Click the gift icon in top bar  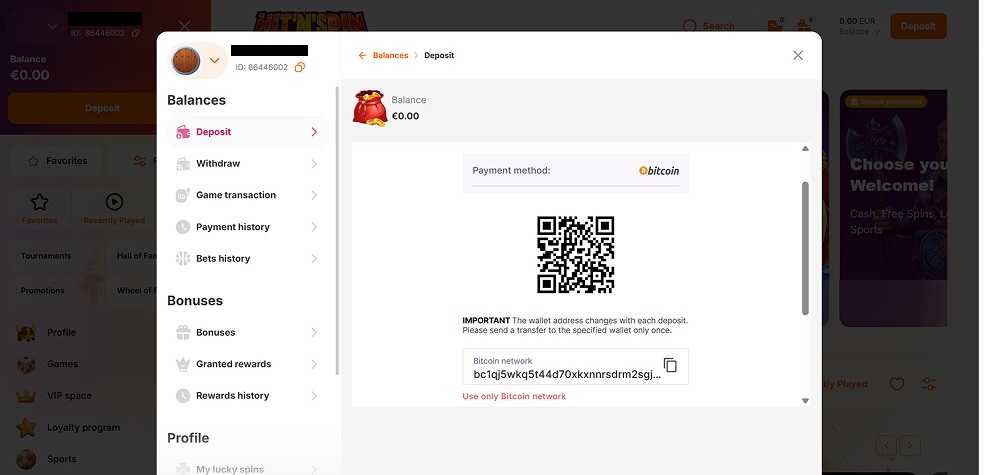coord(803,26)
